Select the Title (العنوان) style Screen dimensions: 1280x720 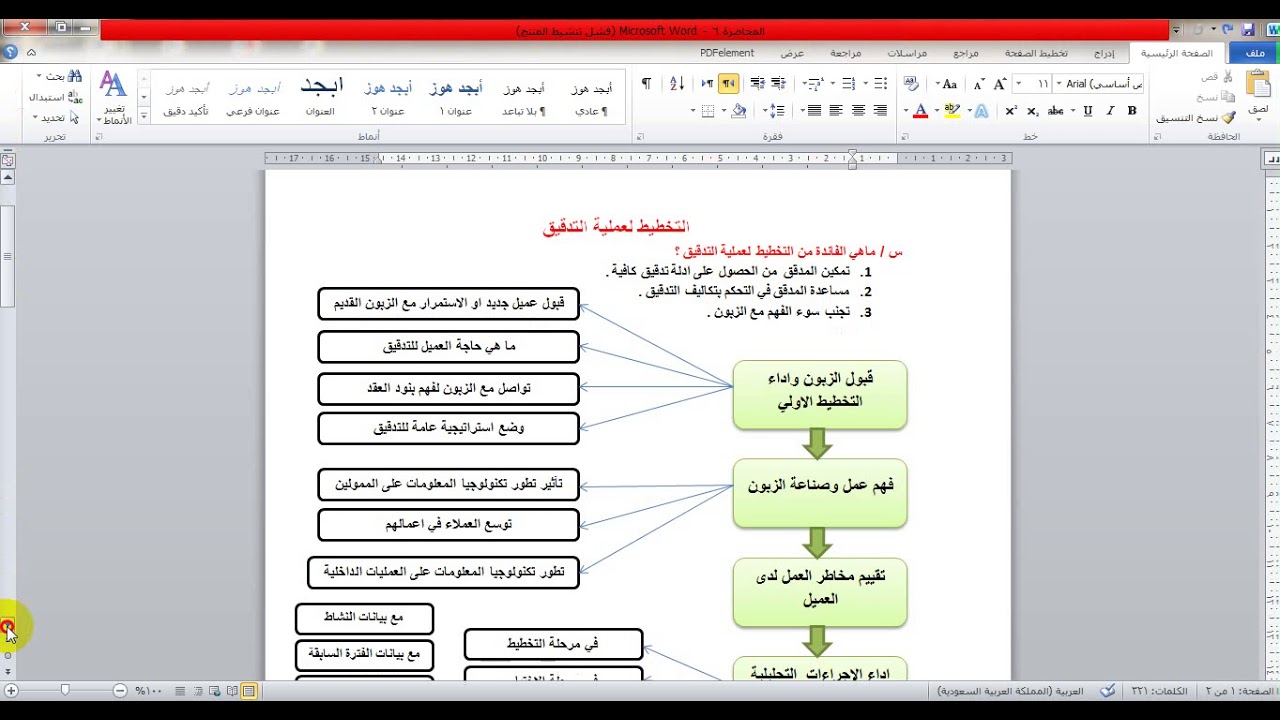pyautogui.click(x=321, y=98)
